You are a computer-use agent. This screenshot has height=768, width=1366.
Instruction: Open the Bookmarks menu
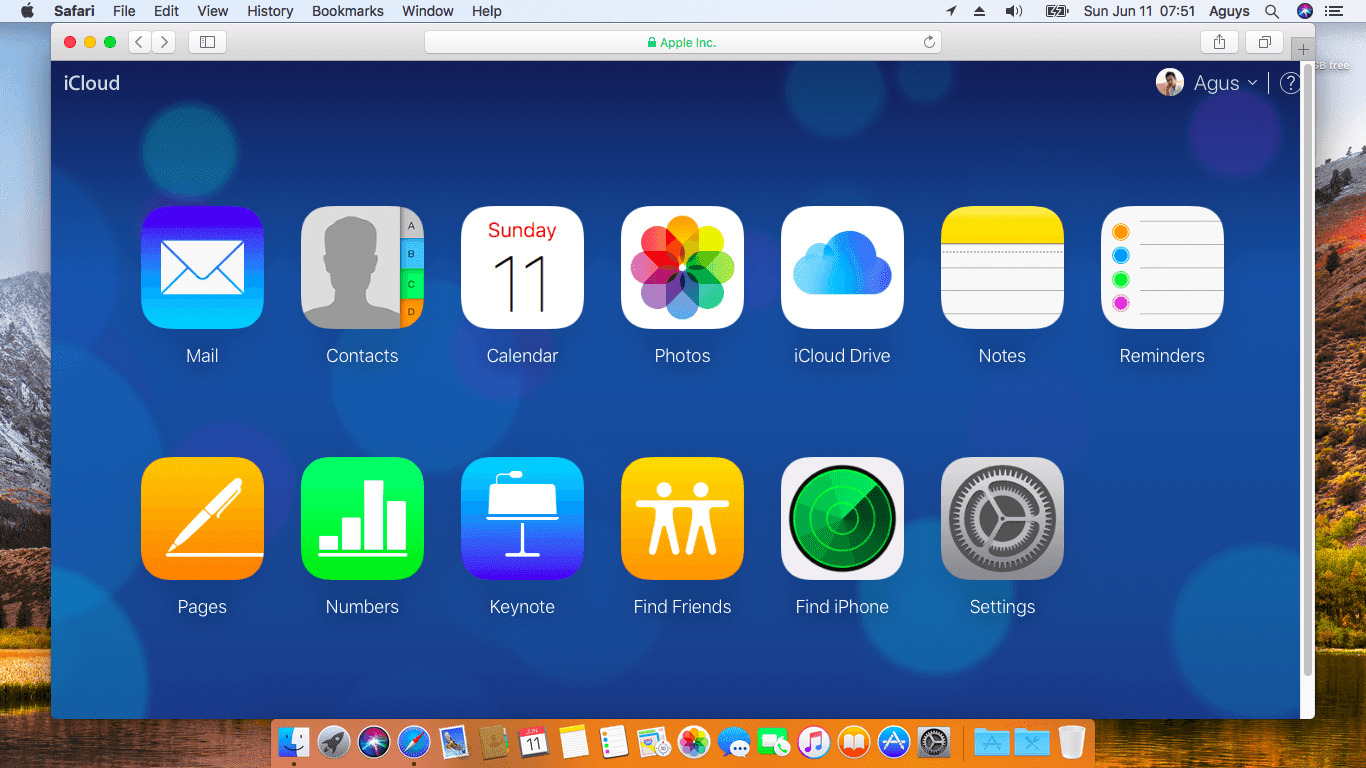pos(347,11)
